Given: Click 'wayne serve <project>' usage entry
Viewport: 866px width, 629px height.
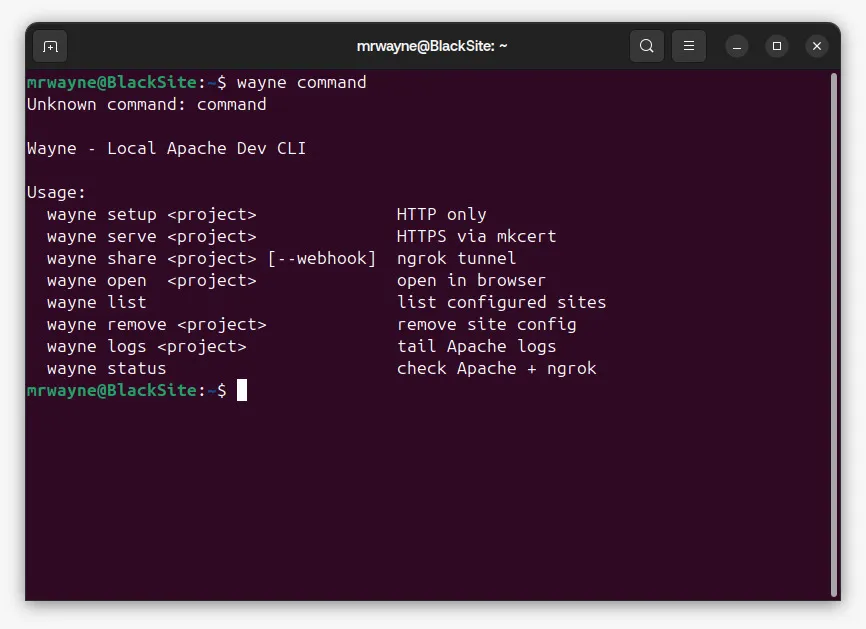Looking at the screenshot, I should [x=152, y=236].
